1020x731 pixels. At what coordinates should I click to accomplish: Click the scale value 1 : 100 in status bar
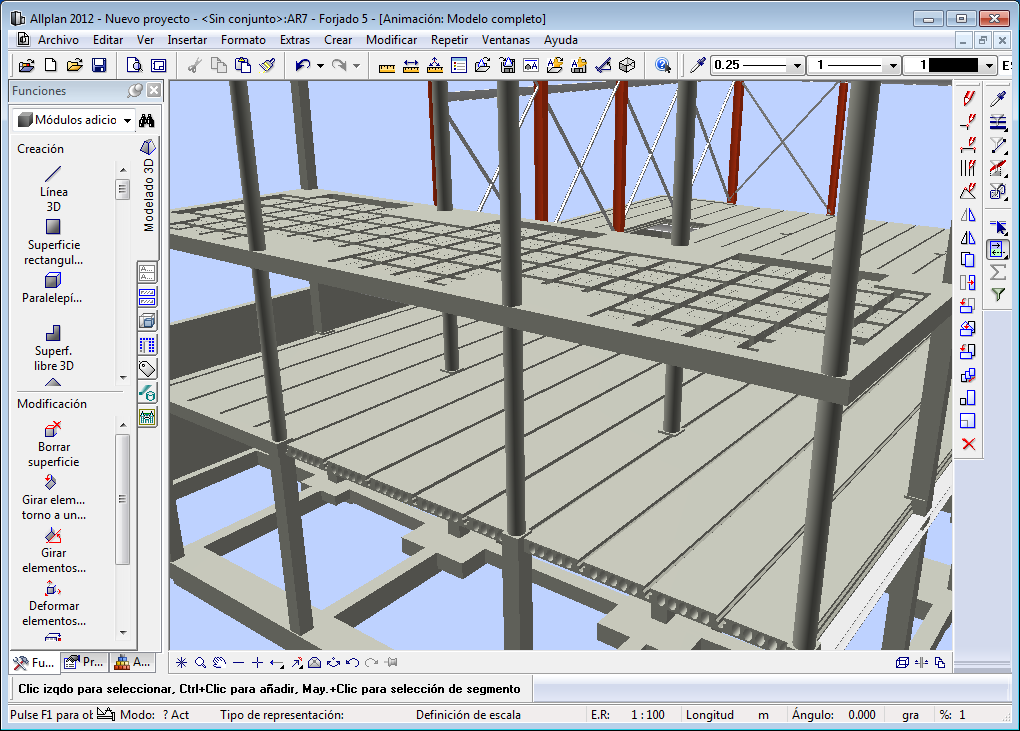[x=647, y=715]
